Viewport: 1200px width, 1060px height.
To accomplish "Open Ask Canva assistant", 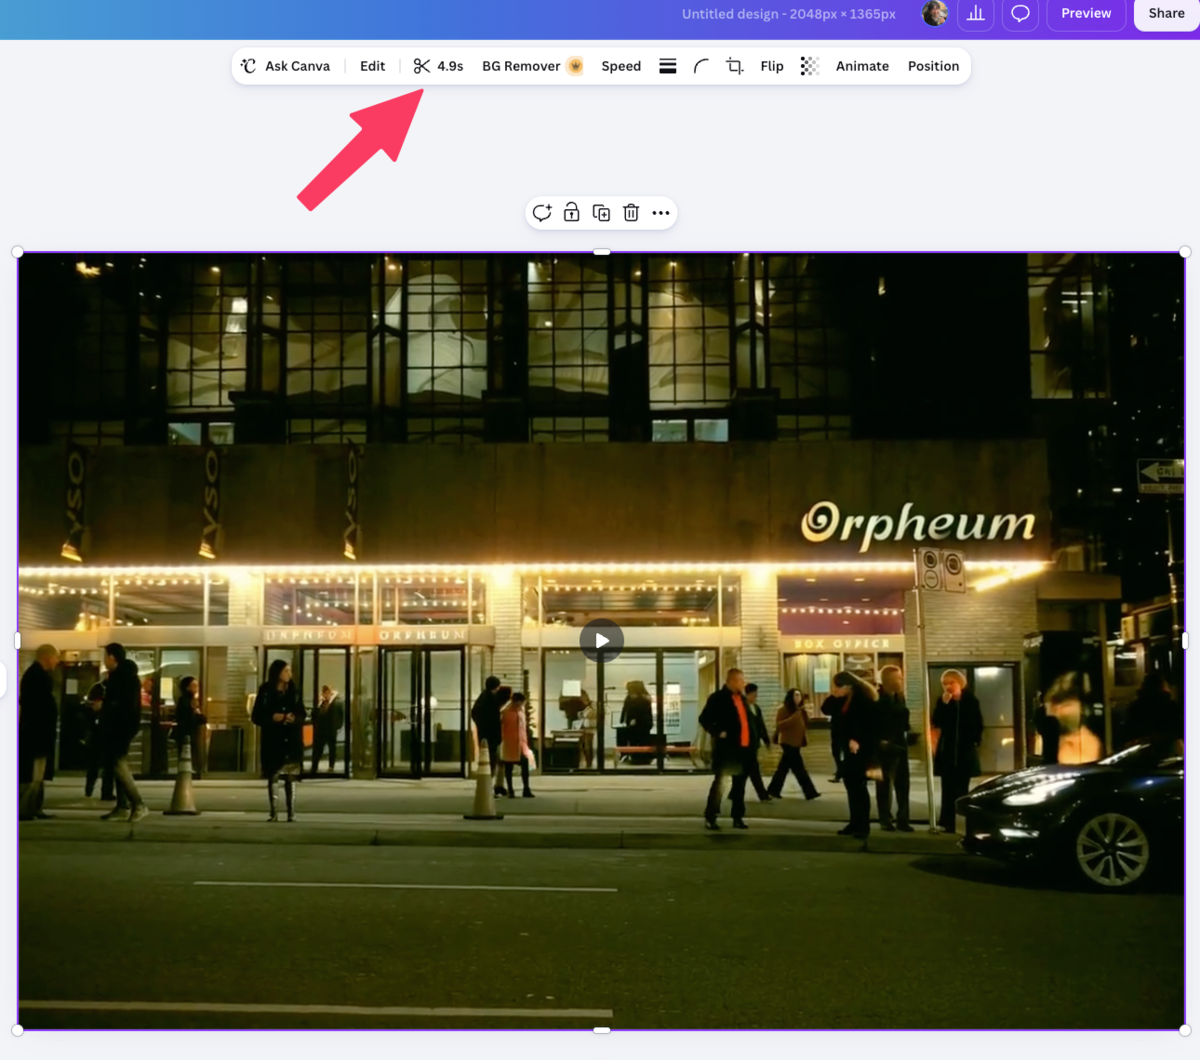I will click(x=285, y=66).
